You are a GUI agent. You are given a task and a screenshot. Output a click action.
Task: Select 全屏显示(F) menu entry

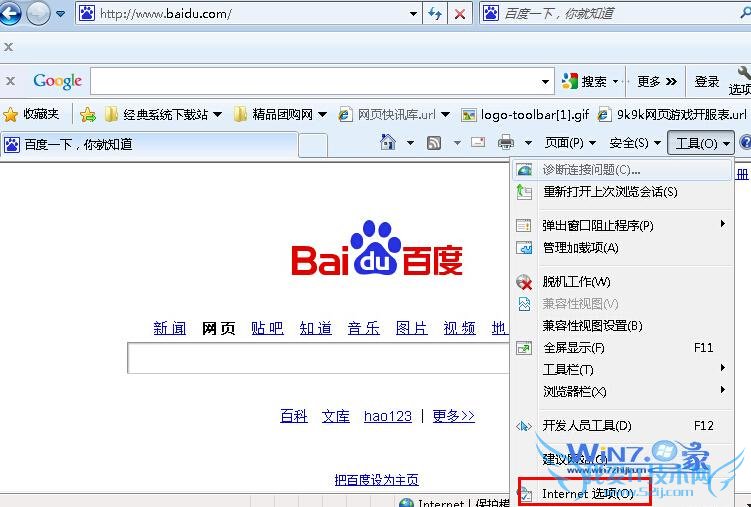click(622, 348)
